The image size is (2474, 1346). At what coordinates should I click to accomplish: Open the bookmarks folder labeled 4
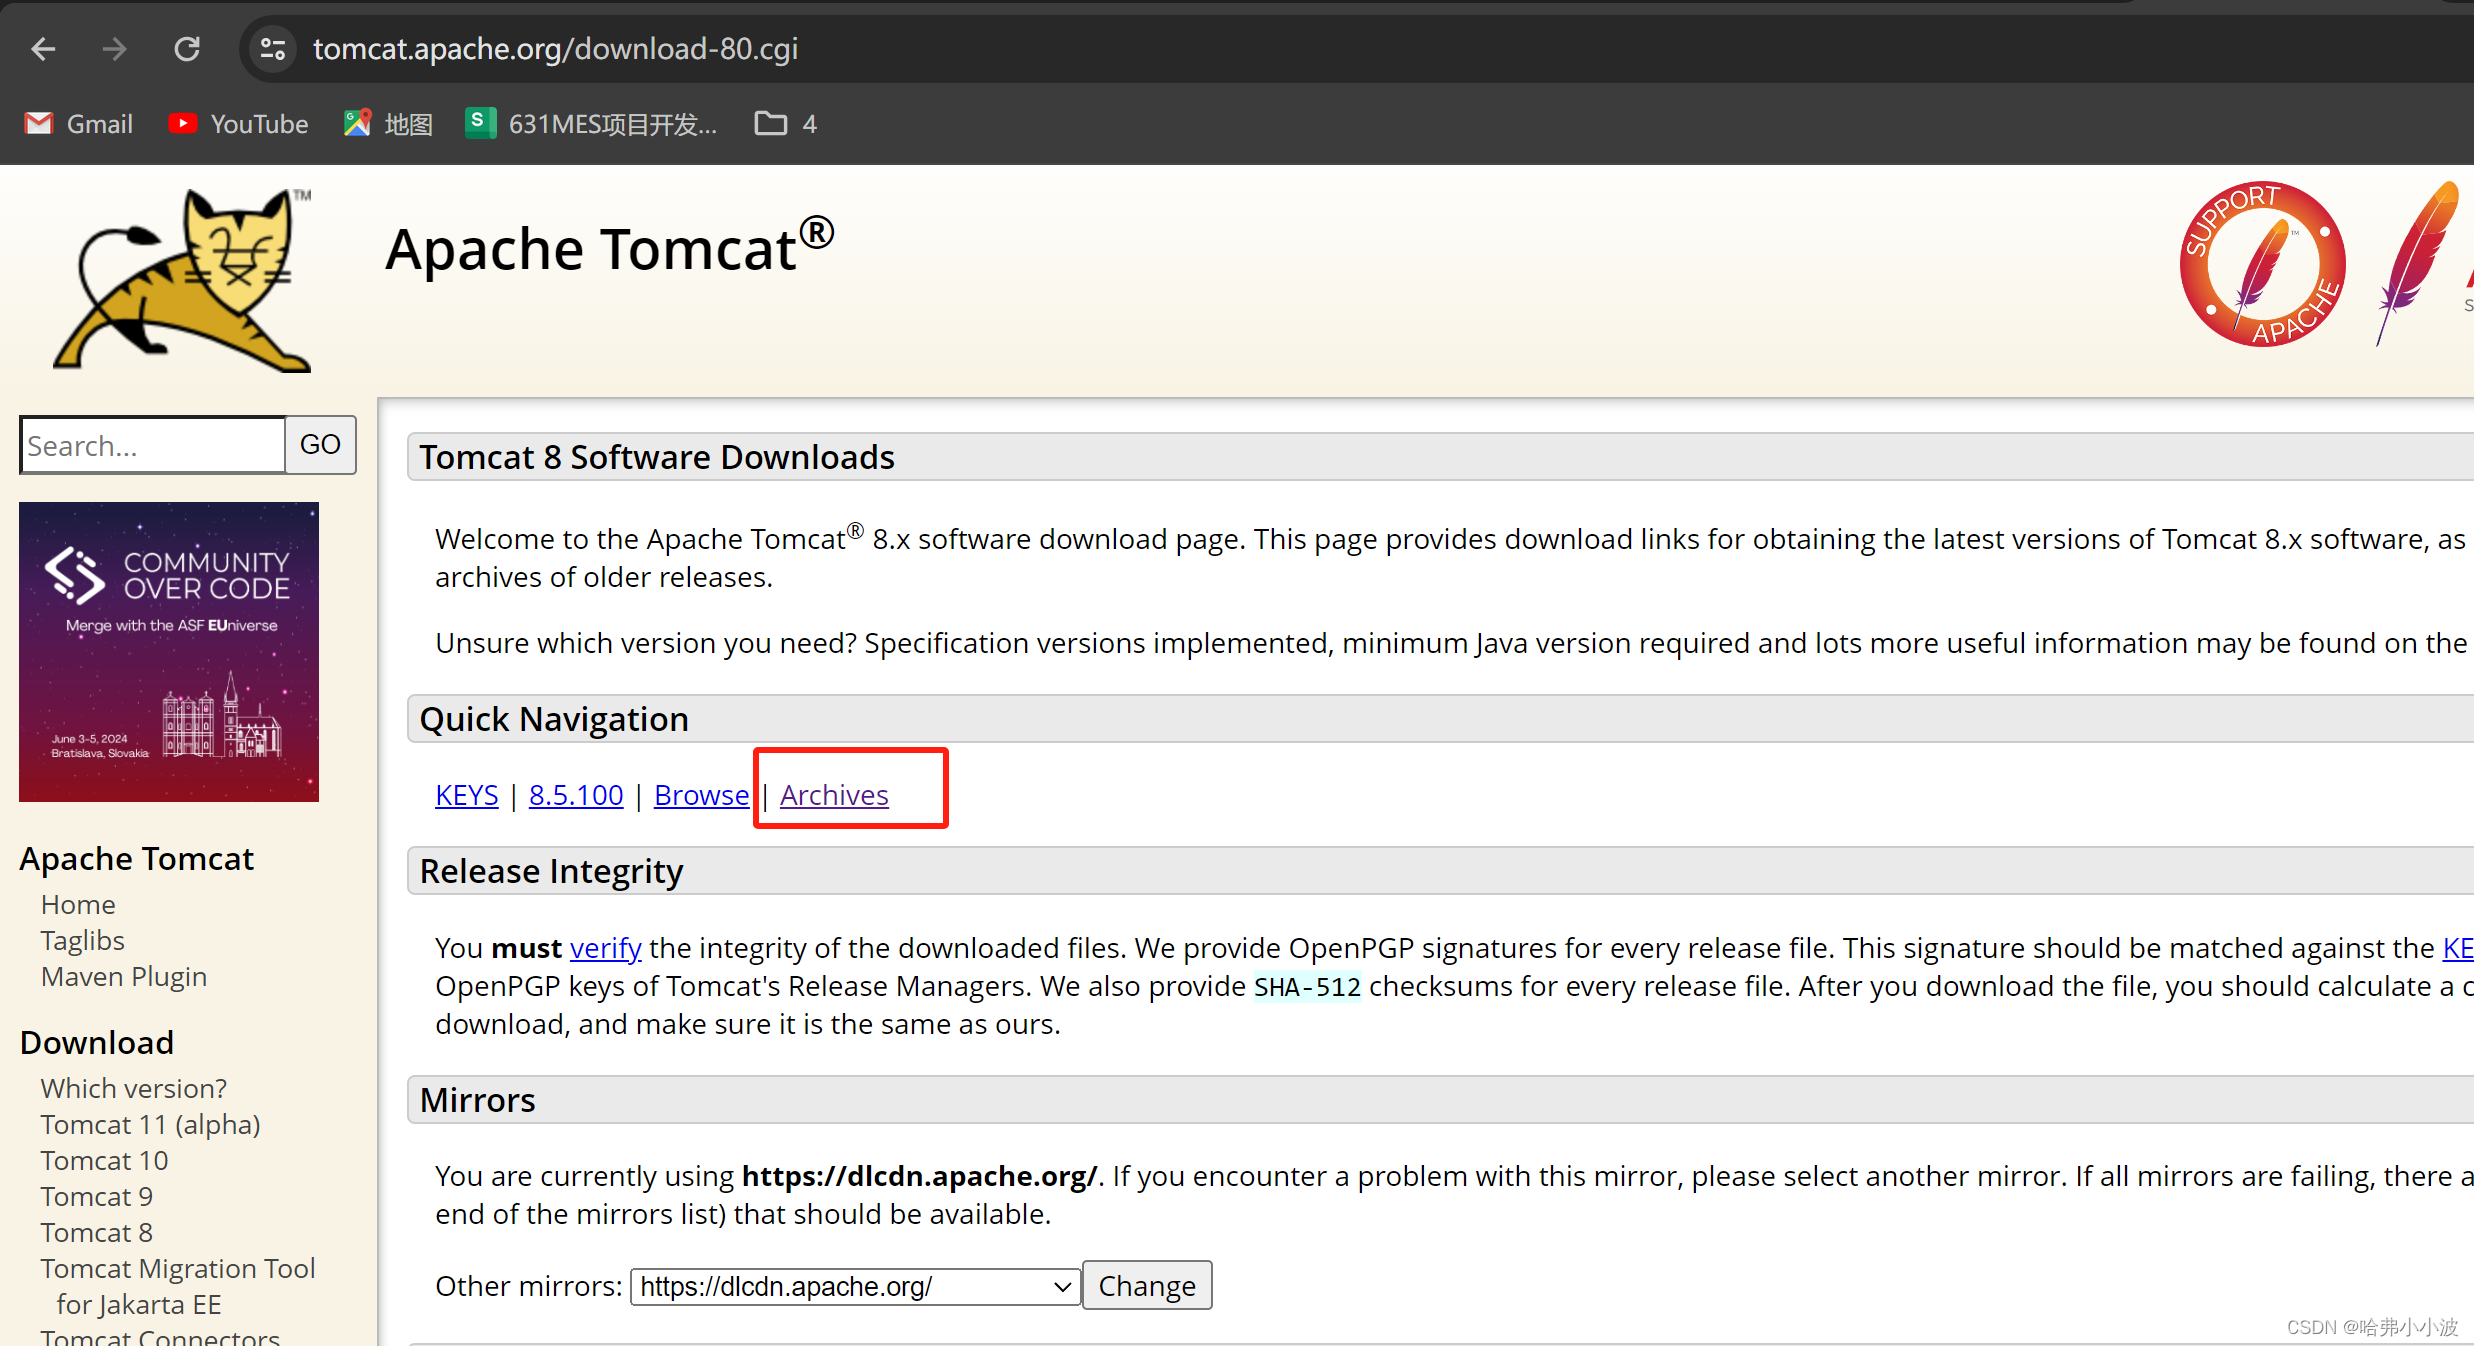tap(784, 123)
